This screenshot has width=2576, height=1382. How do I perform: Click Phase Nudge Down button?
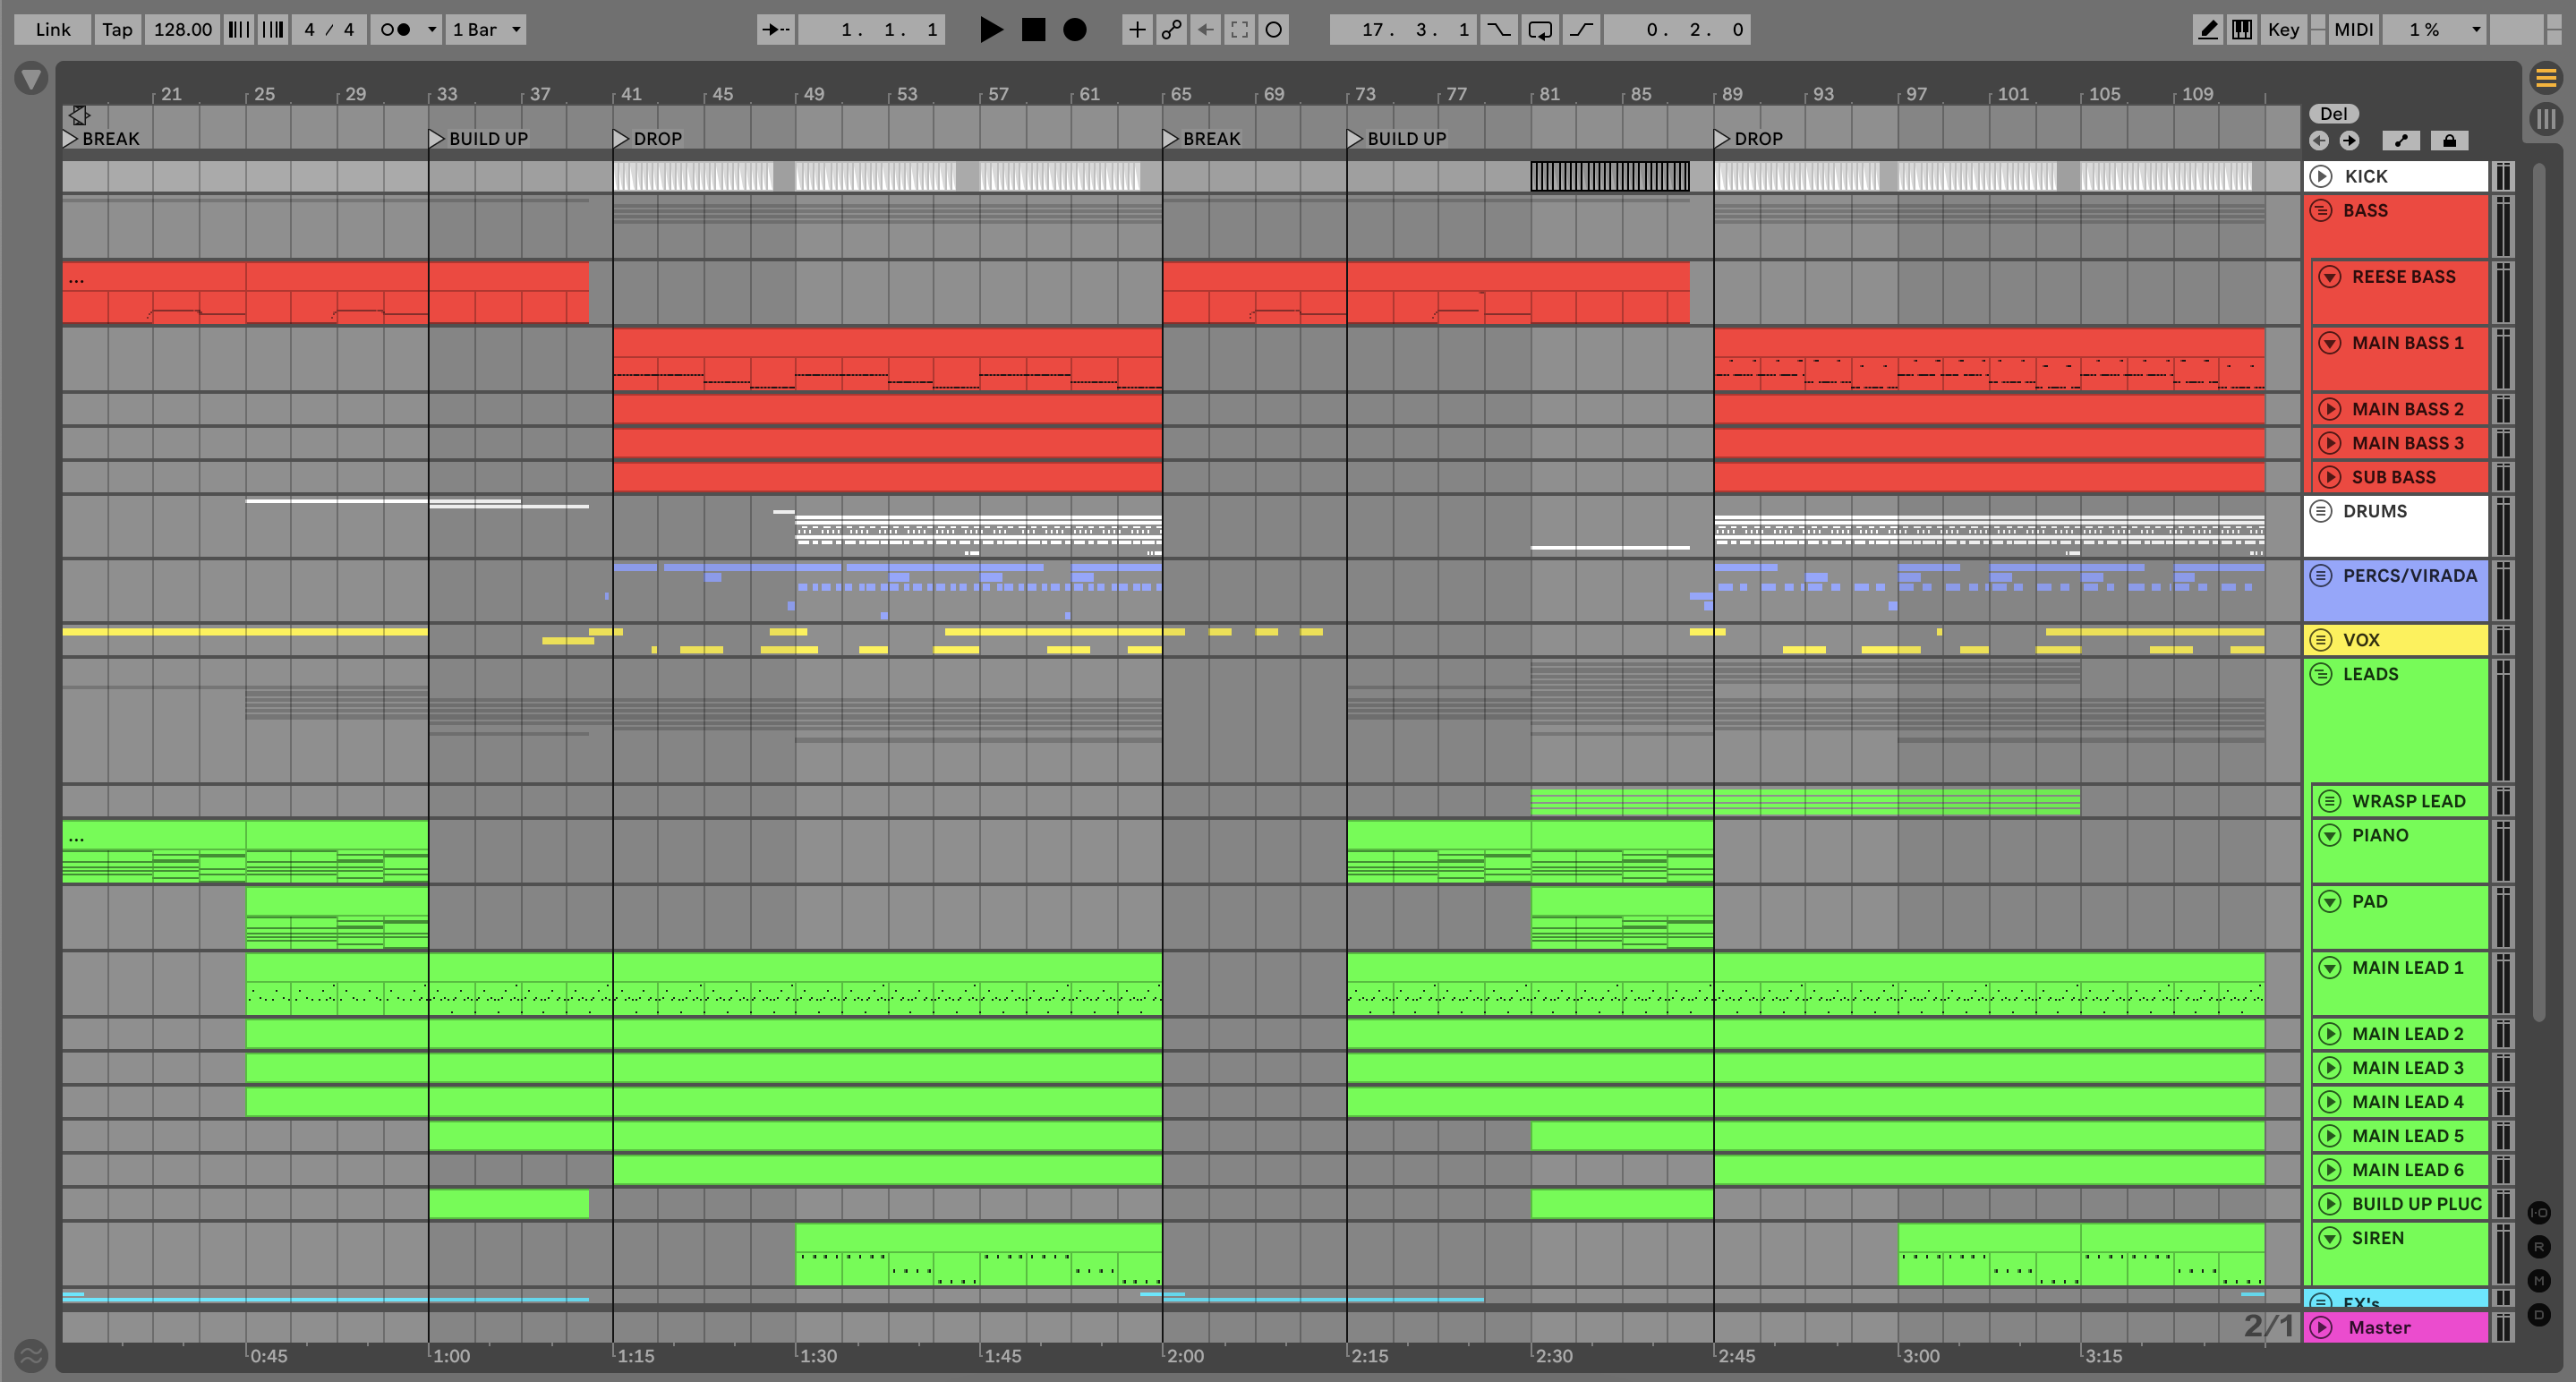tap(239, 30)
